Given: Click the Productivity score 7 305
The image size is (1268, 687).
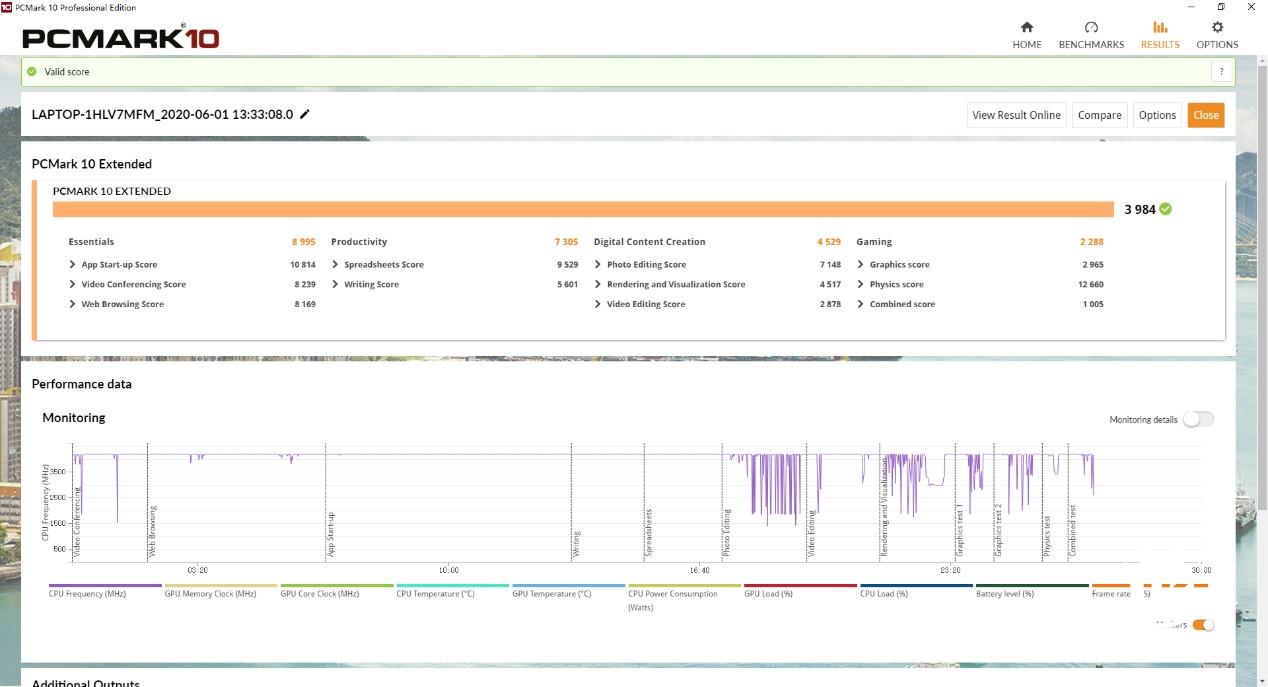Looking at the screenshot, I should pos(566,242).
